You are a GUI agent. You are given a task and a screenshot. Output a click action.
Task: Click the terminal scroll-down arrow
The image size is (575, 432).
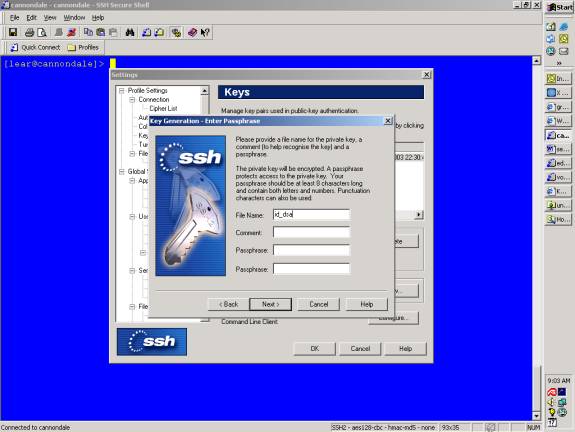(536, 416)
